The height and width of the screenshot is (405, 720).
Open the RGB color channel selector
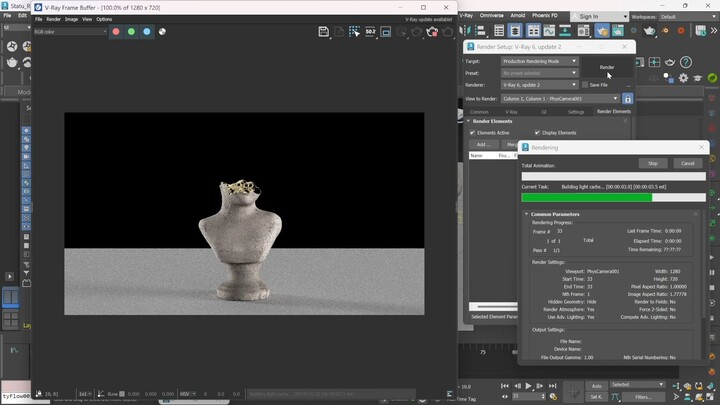click(x=69, y=32)
